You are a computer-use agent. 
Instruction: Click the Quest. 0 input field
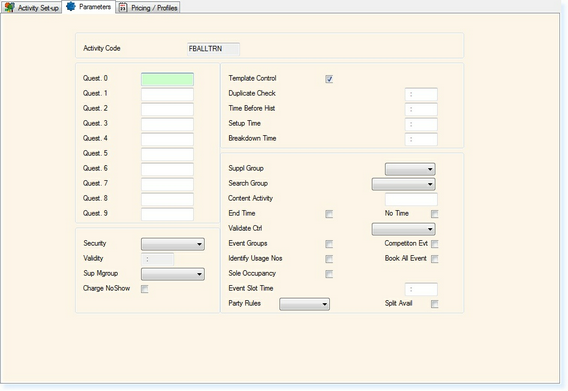coord(167,79)
